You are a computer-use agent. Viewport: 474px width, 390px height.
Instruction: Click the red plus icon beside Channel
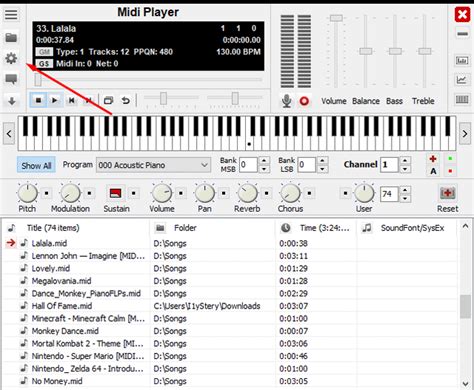coord(433,159)
